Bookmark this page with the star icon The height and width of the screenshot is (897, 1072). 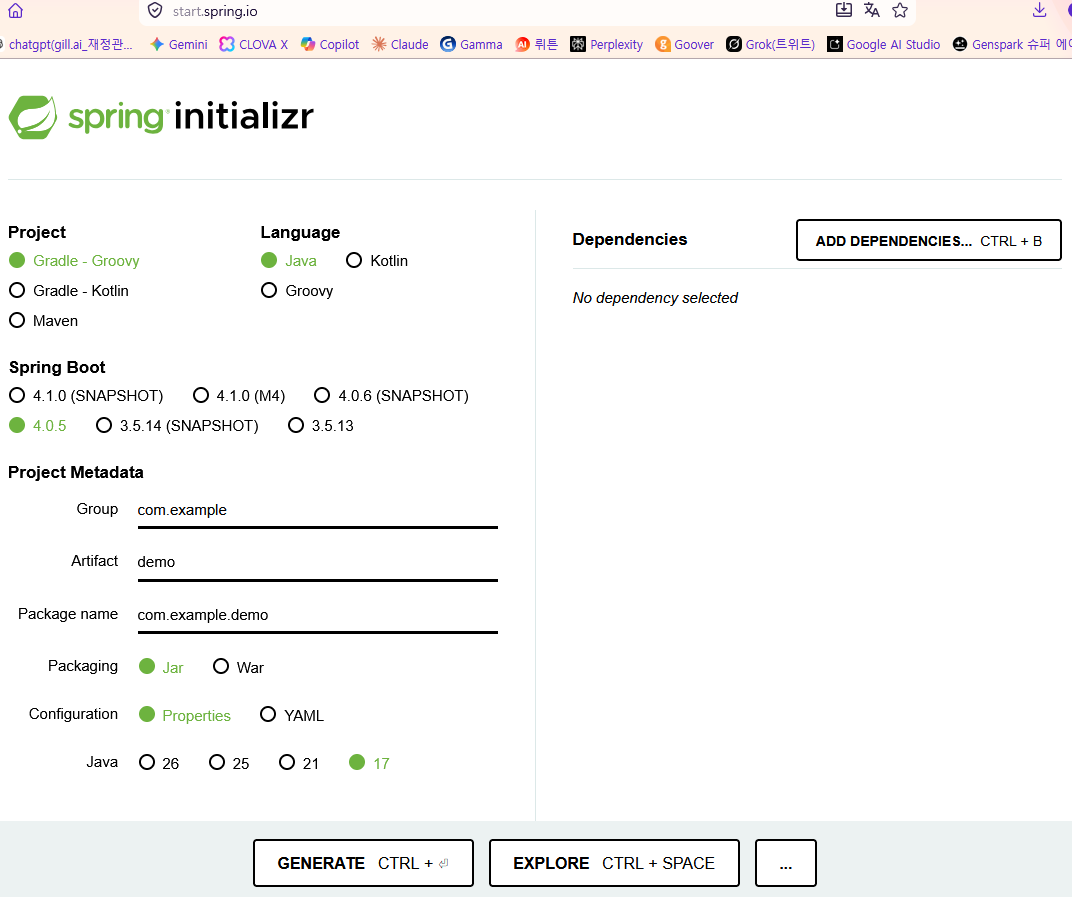pos(900,10)
